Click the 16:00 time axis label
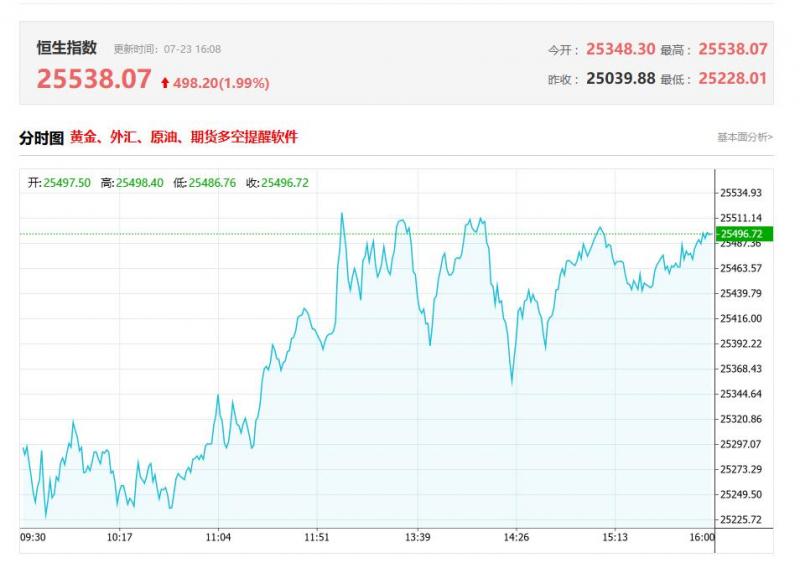This screenshot has width=800, height=563. point(702,537)
